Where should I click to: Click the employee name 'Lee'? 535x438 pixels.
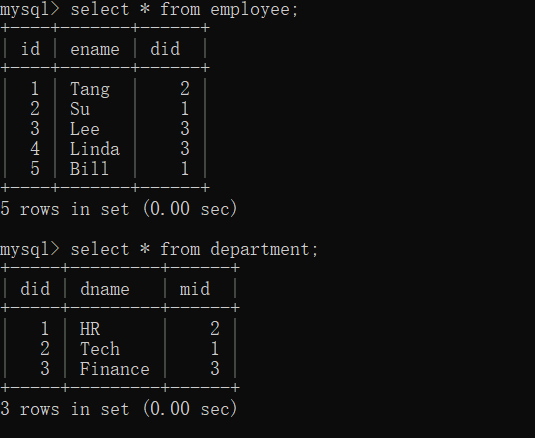click(85, 129)
